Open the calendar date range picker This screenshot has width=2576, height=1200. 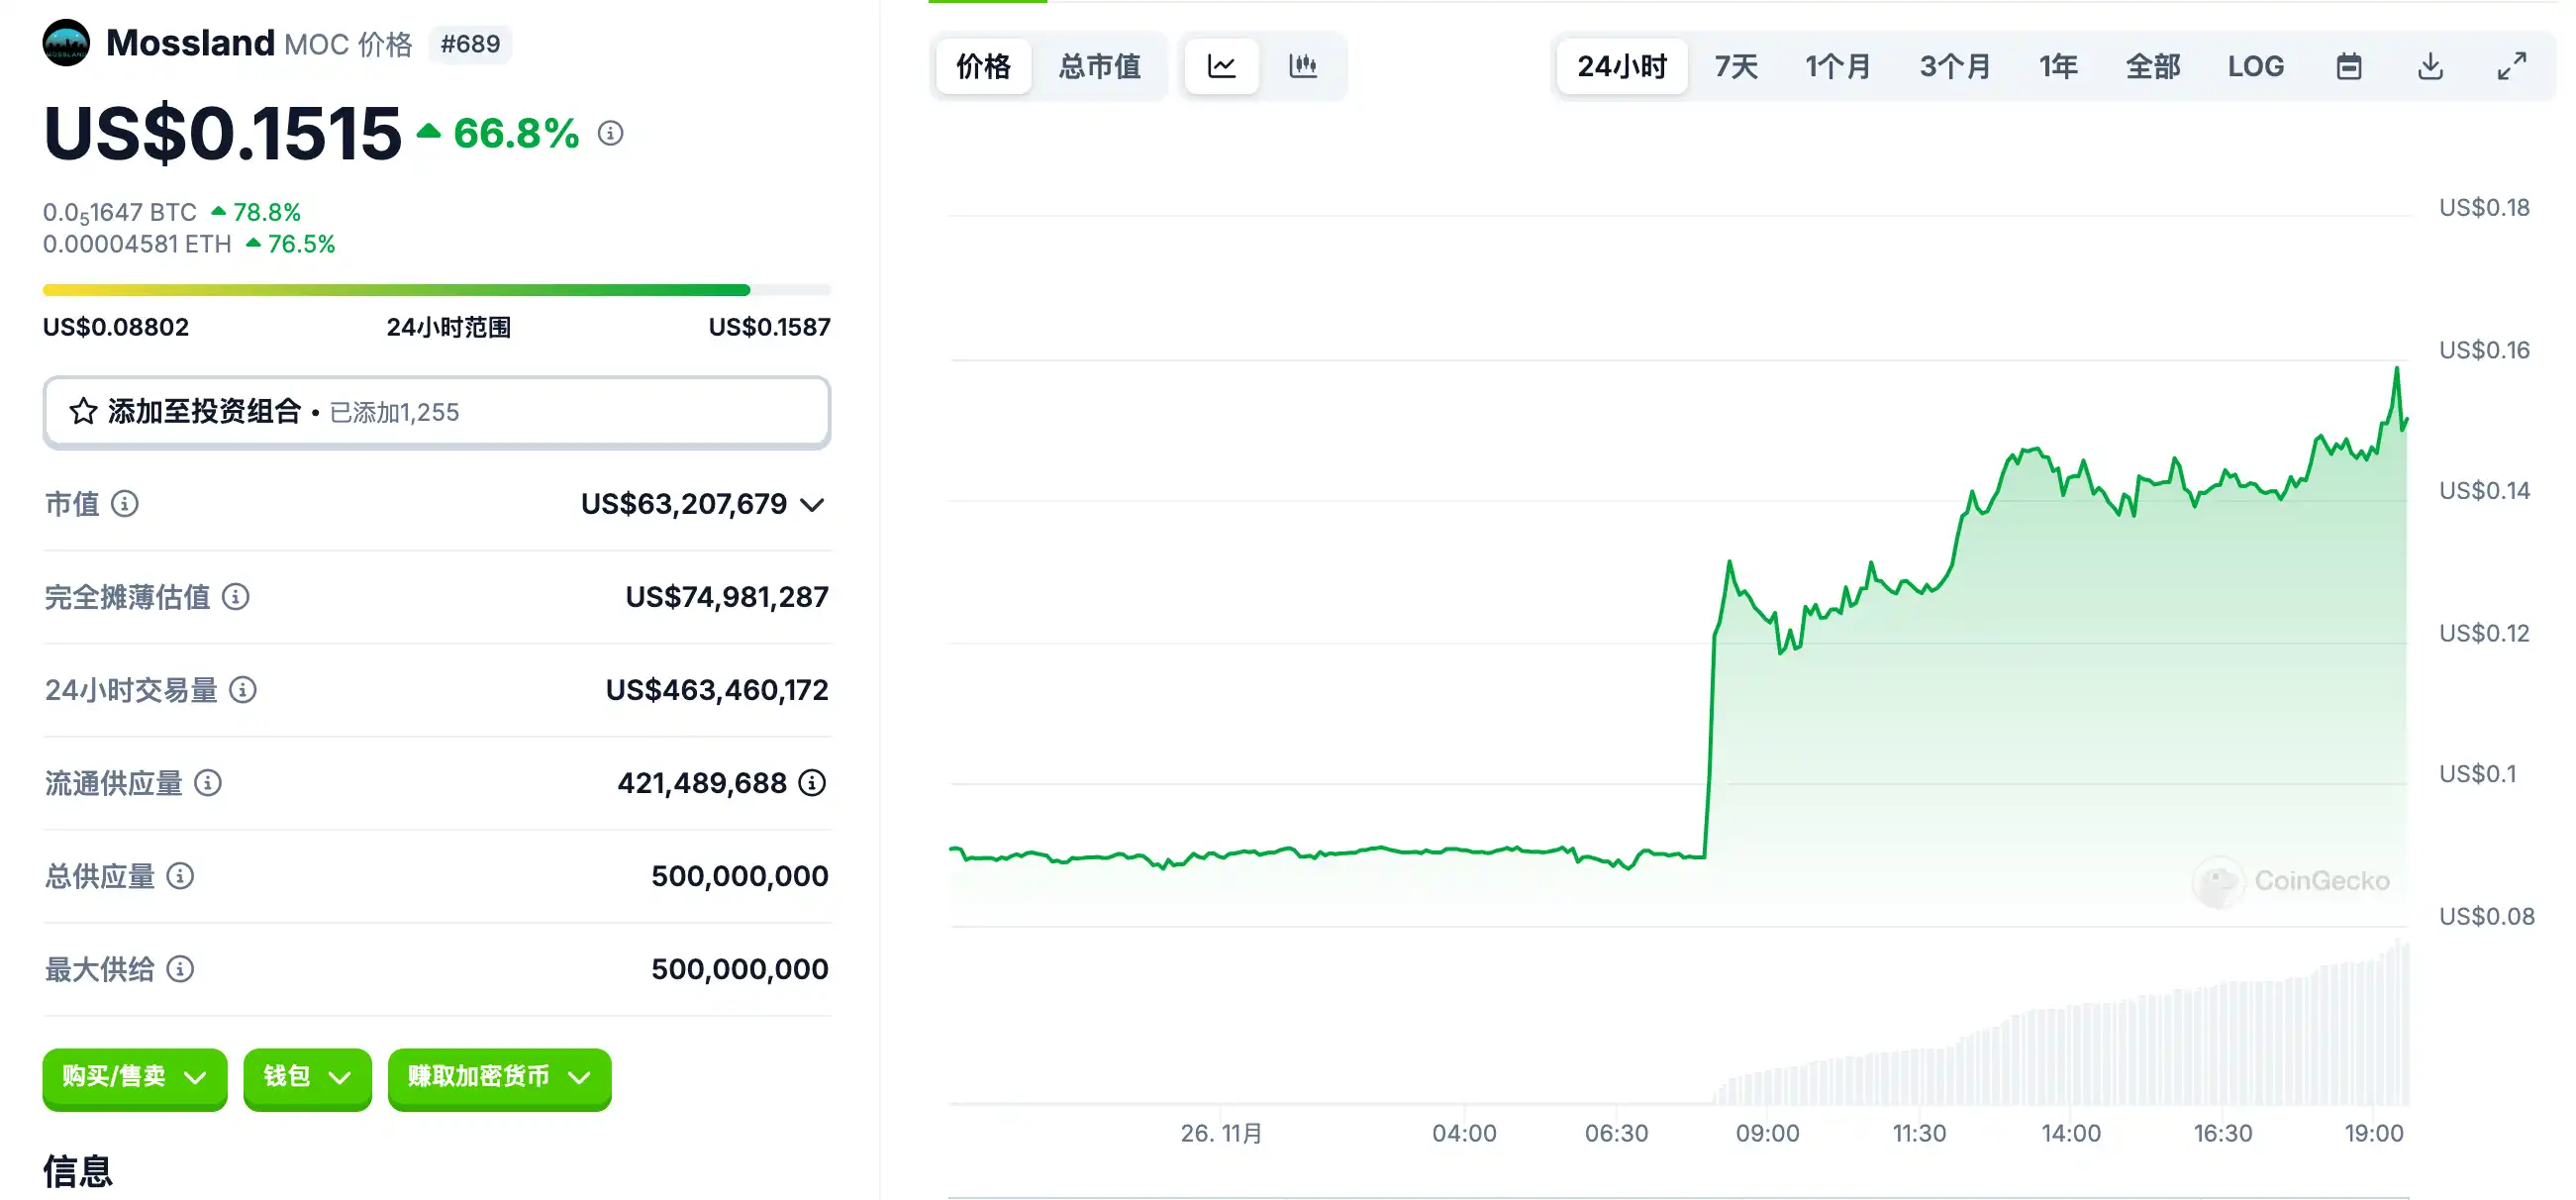(x=2348, y=67)
